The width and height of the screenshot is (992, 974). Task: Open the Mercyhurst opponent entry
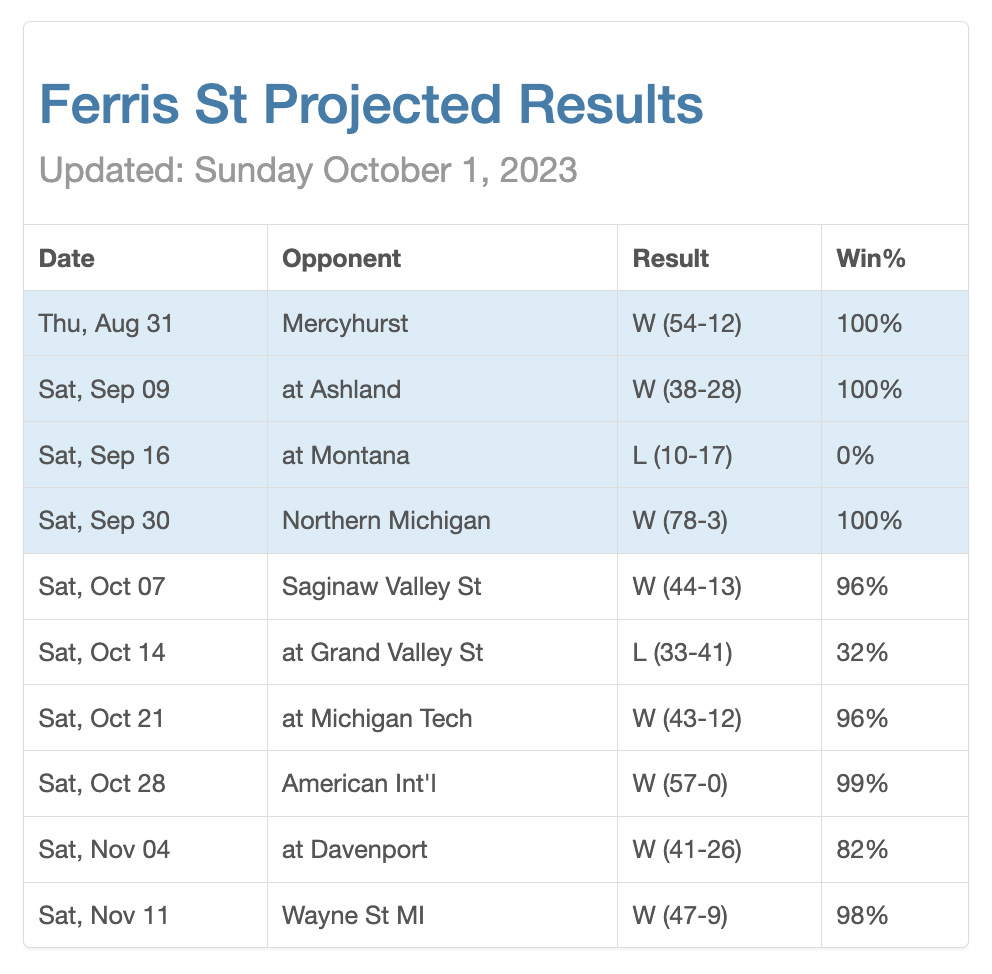coord(345,324)
